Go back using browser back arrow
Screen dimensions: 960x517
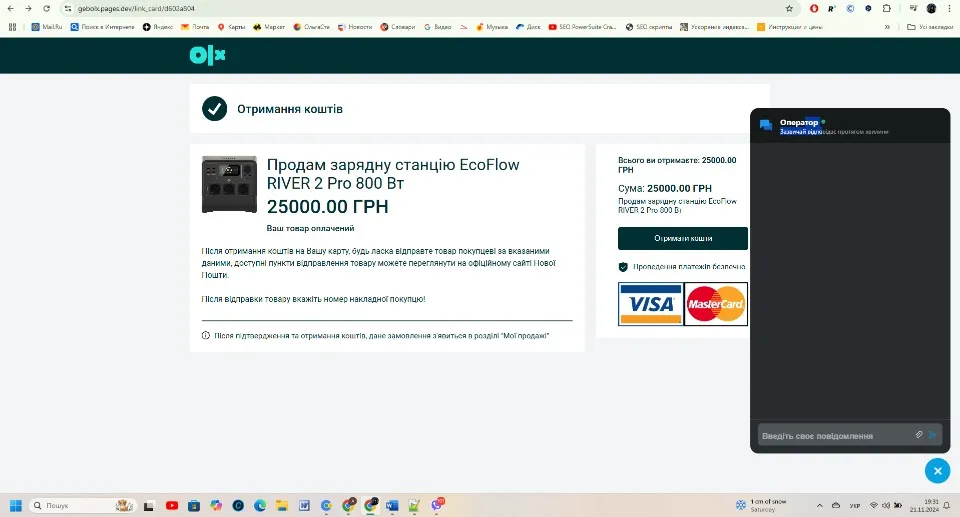coord(10,9)
